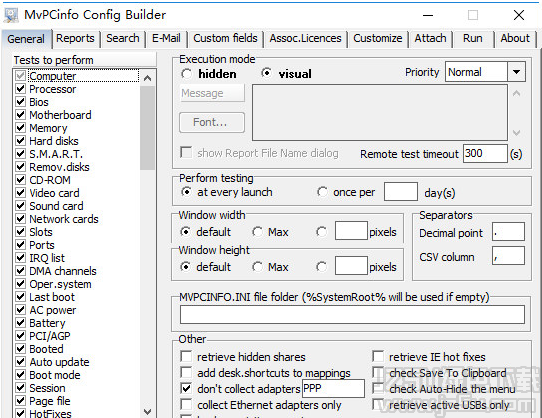Disable the Battery test
Viewport: 542px width, 418px height.
point(21,323)
